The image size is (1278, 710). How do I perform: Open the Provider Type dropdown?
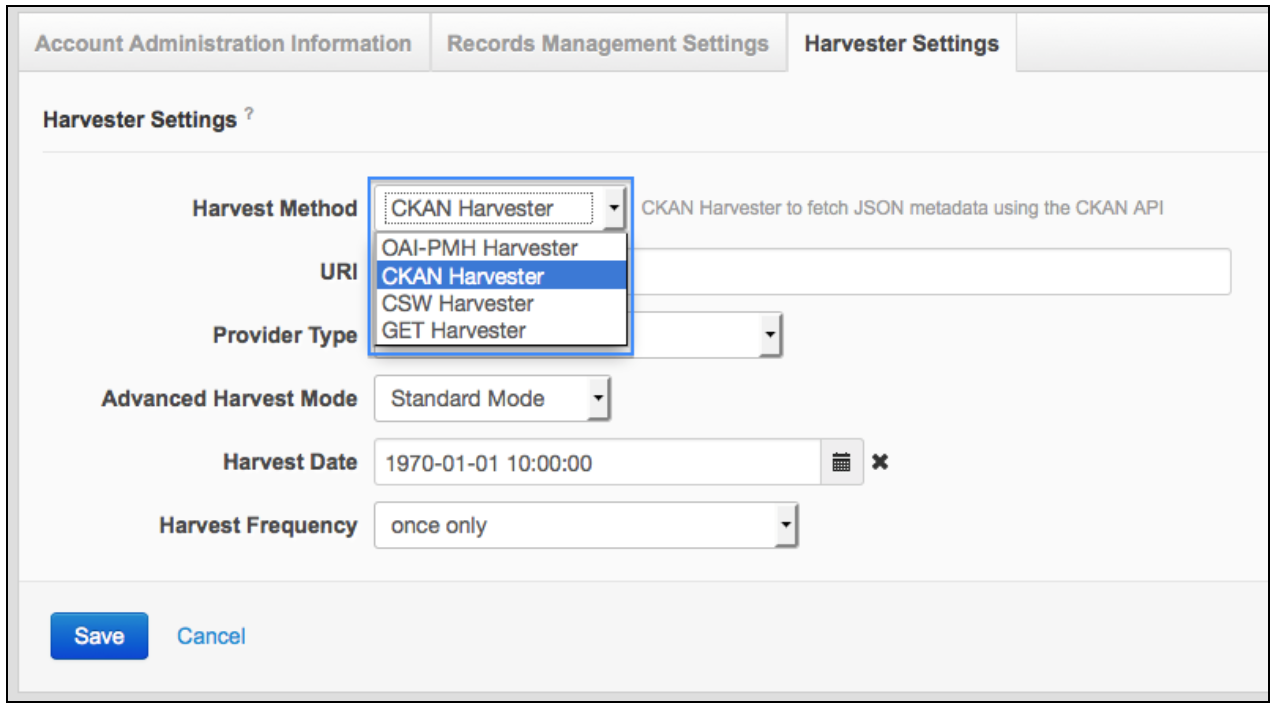[x=768, y=335]
